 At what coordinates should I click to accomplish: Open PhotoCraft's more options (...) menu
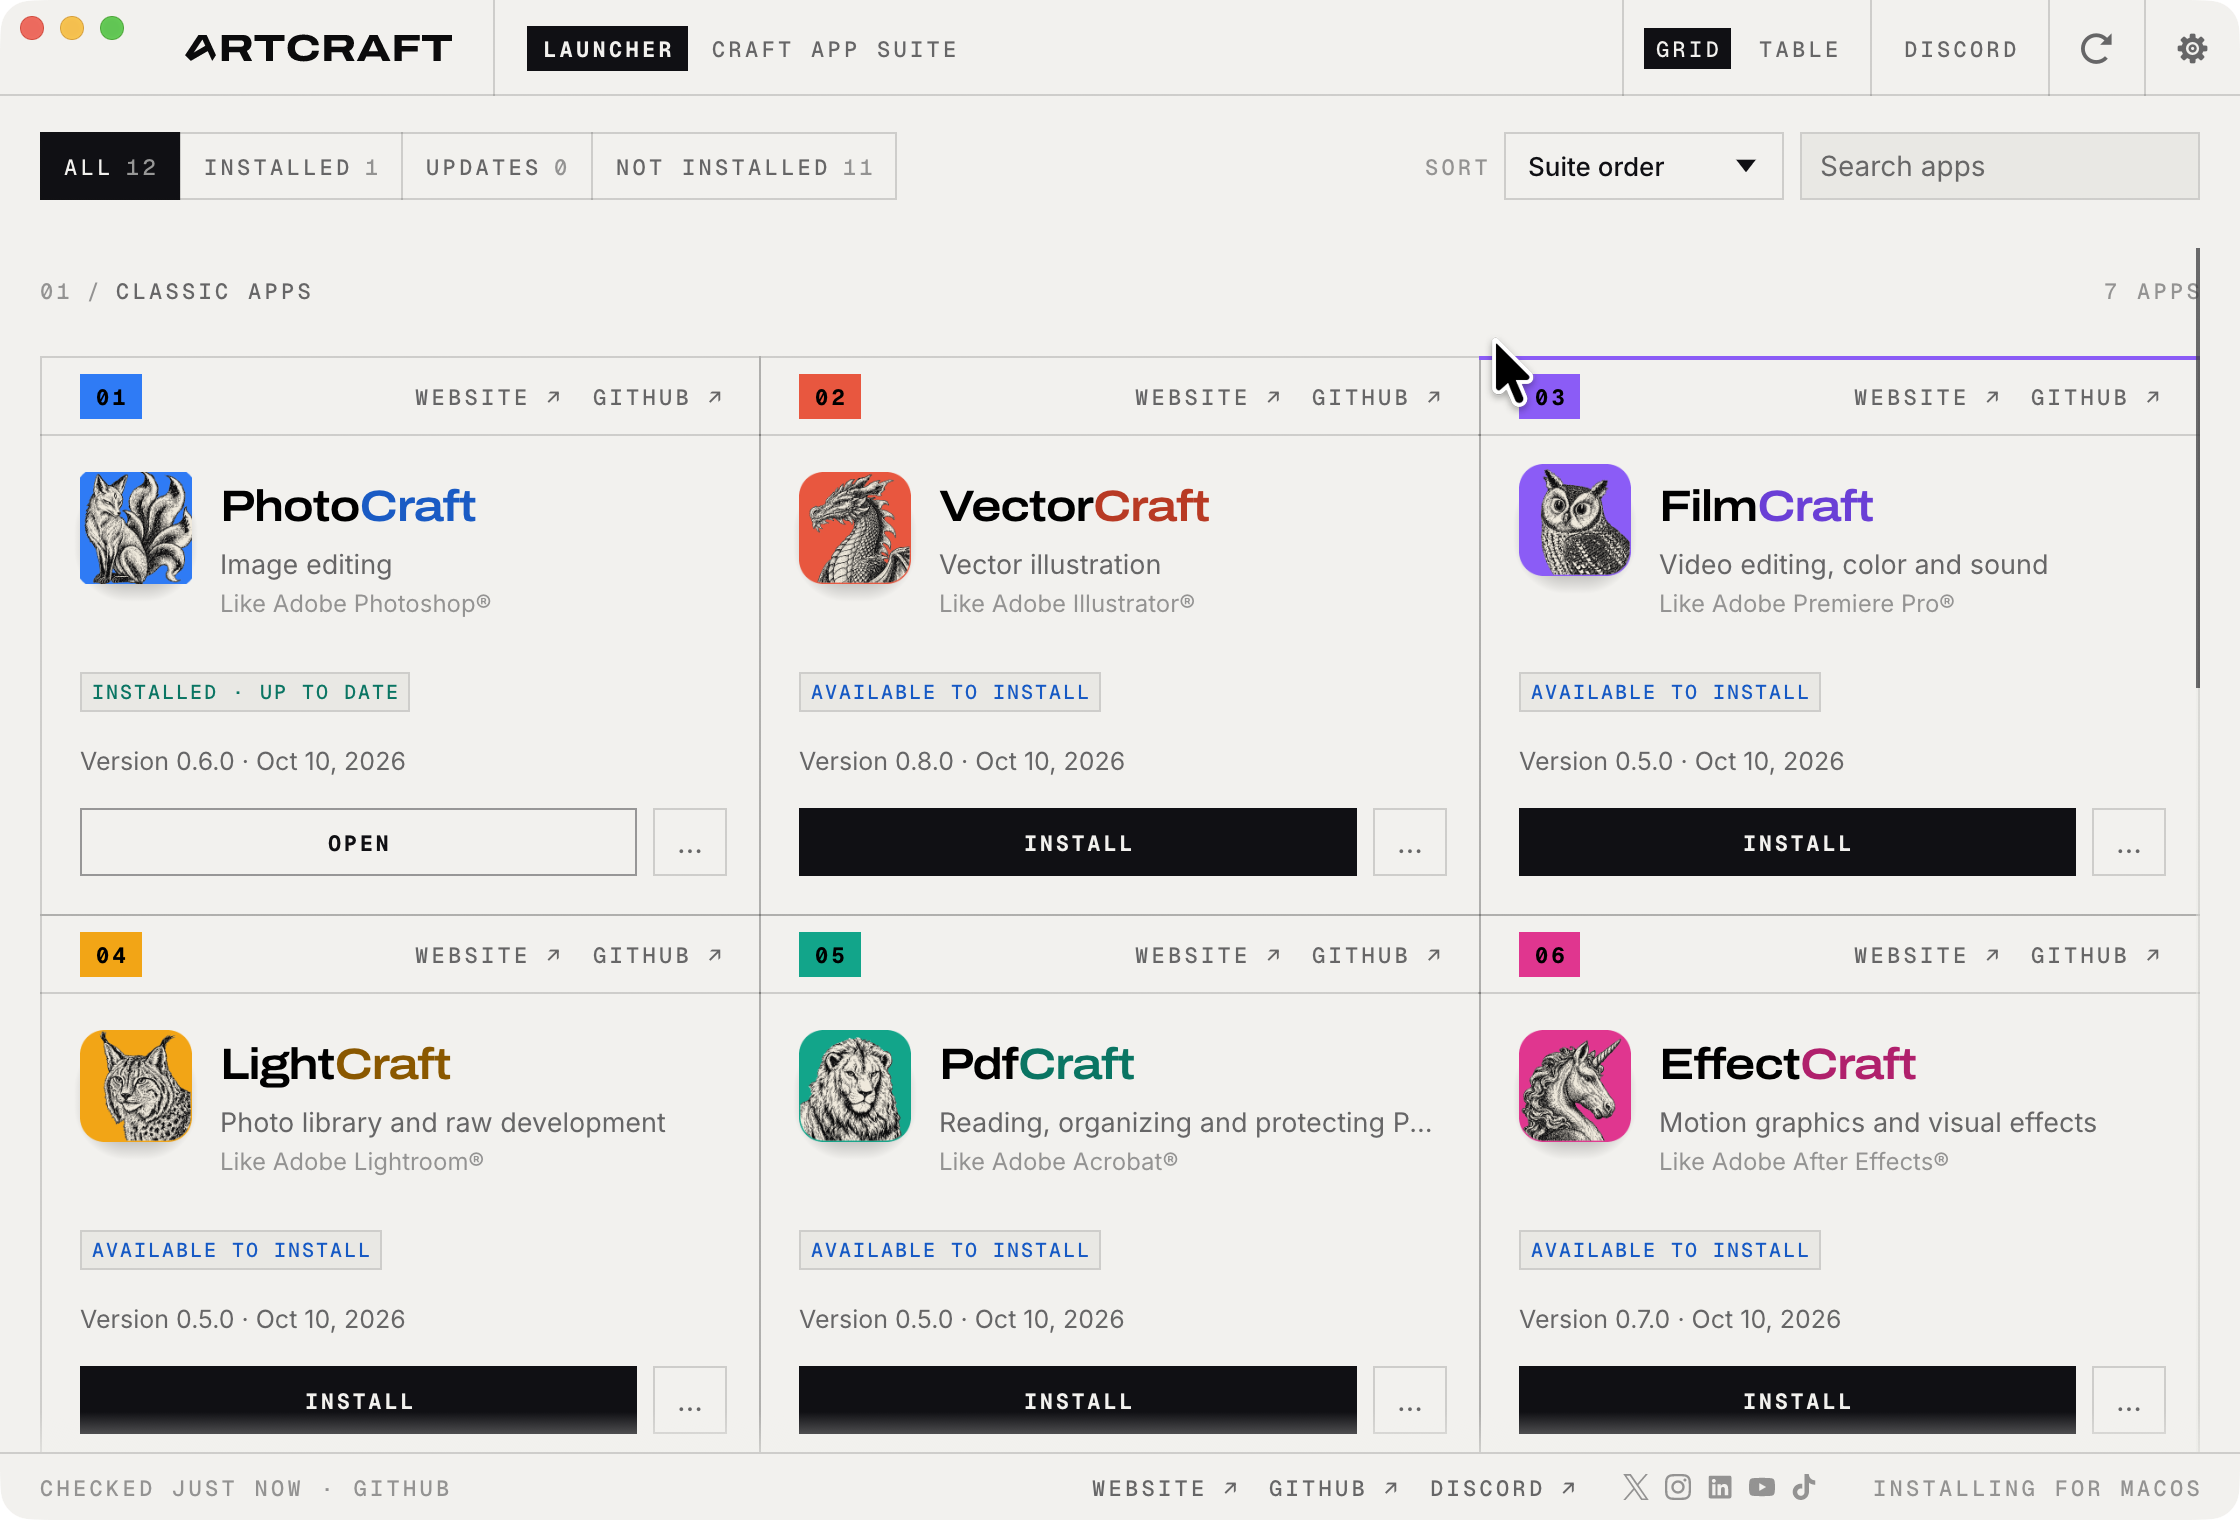coord(690,842)
